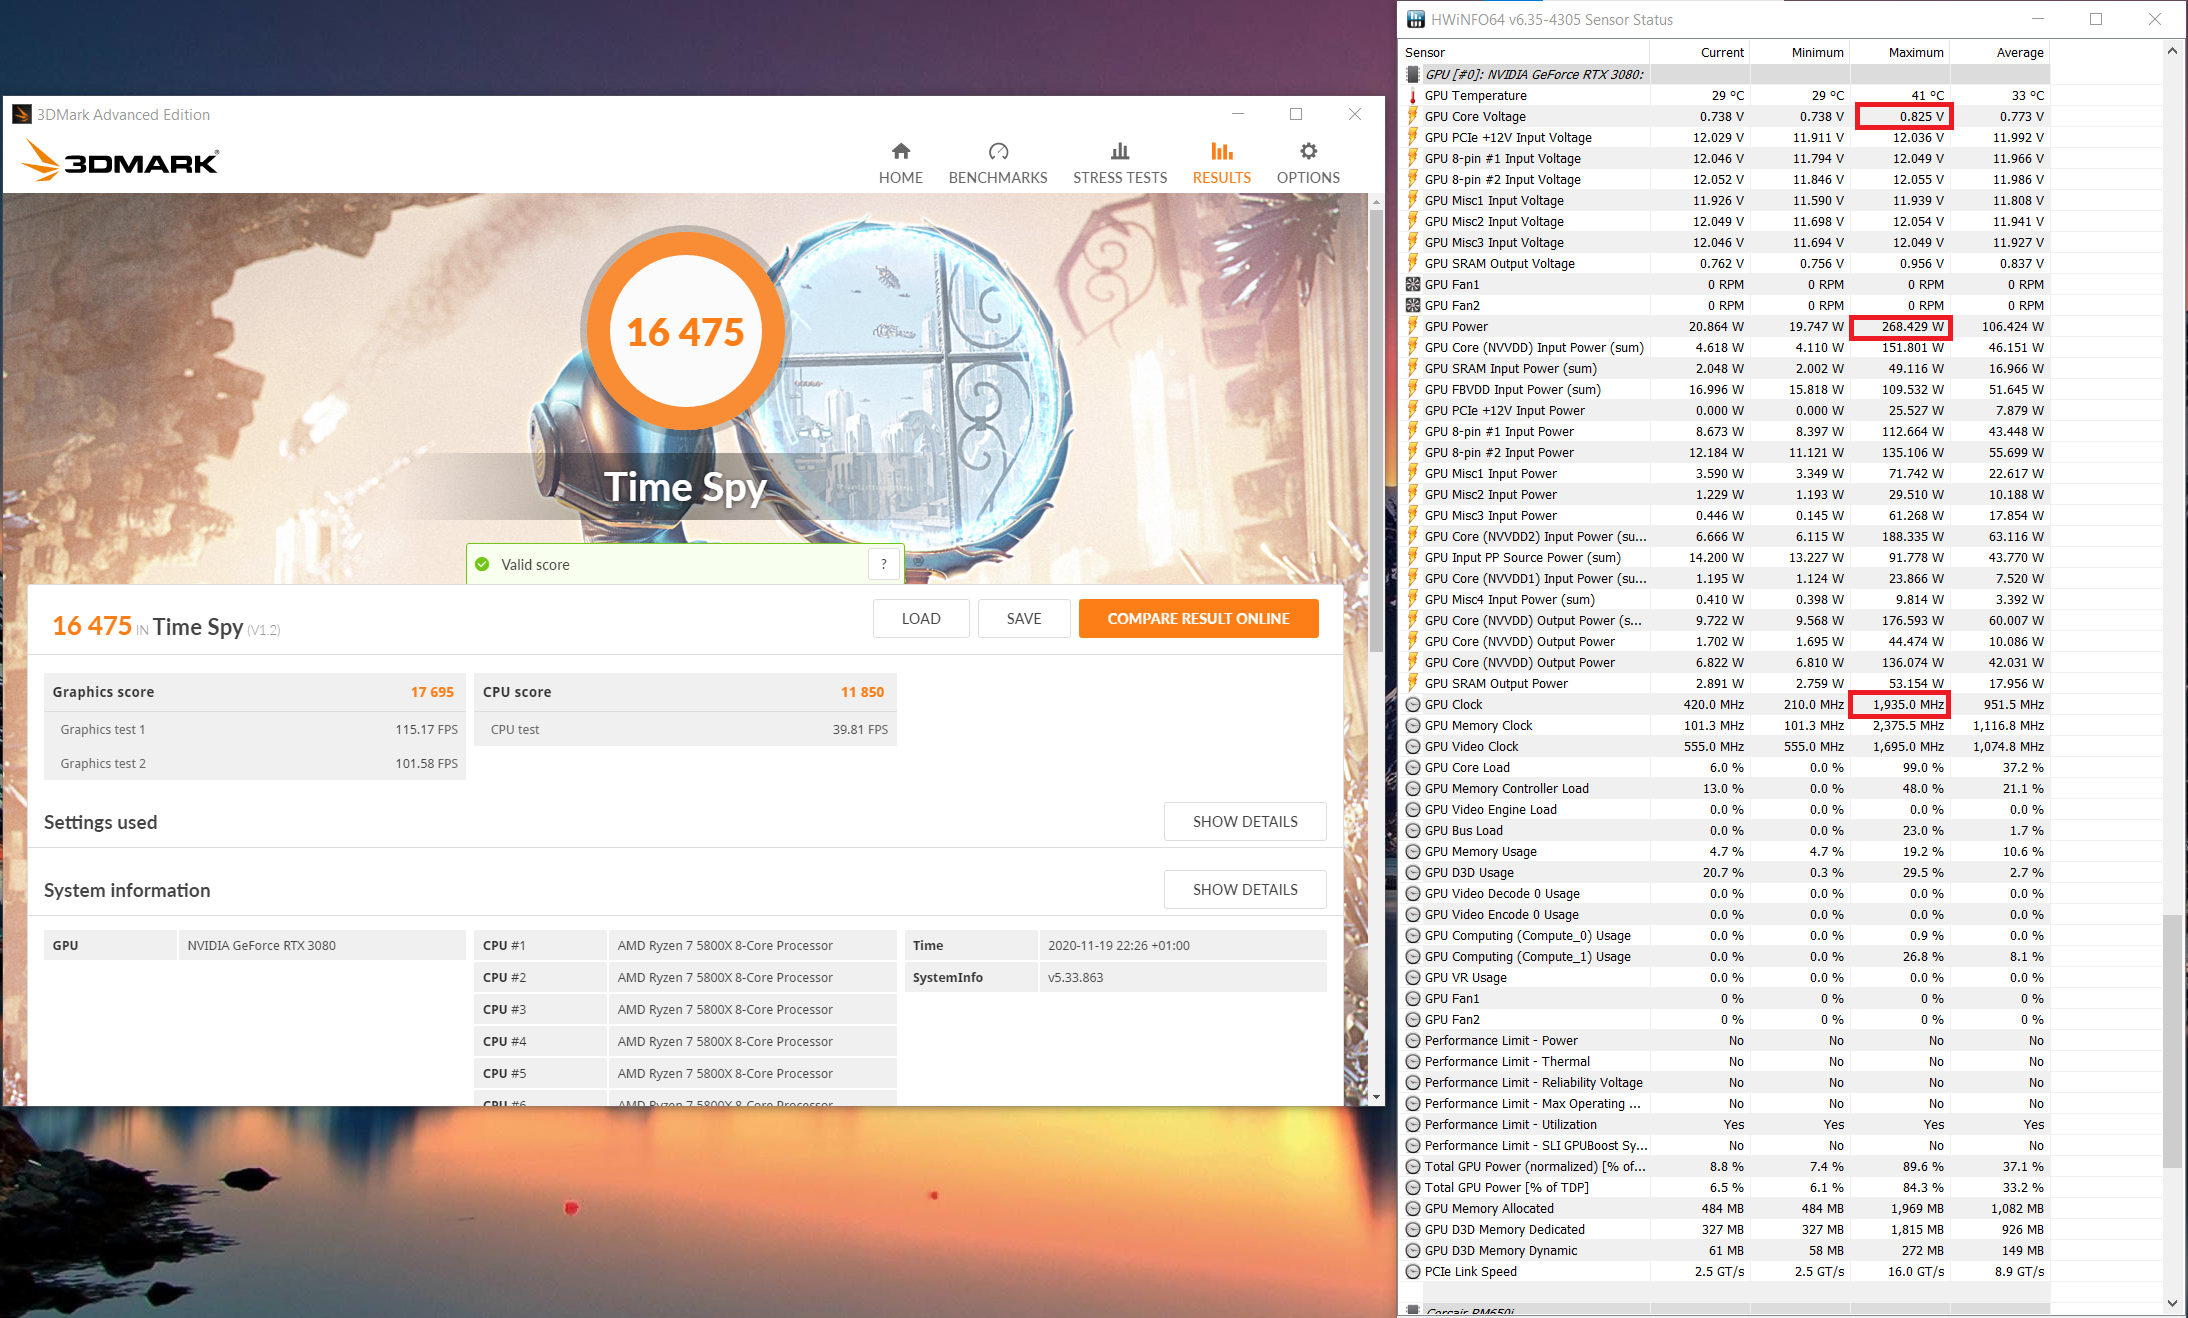Click the 3DMark logo
2188x1318 pixels.
pyautogui.click(x=120, y=161)
